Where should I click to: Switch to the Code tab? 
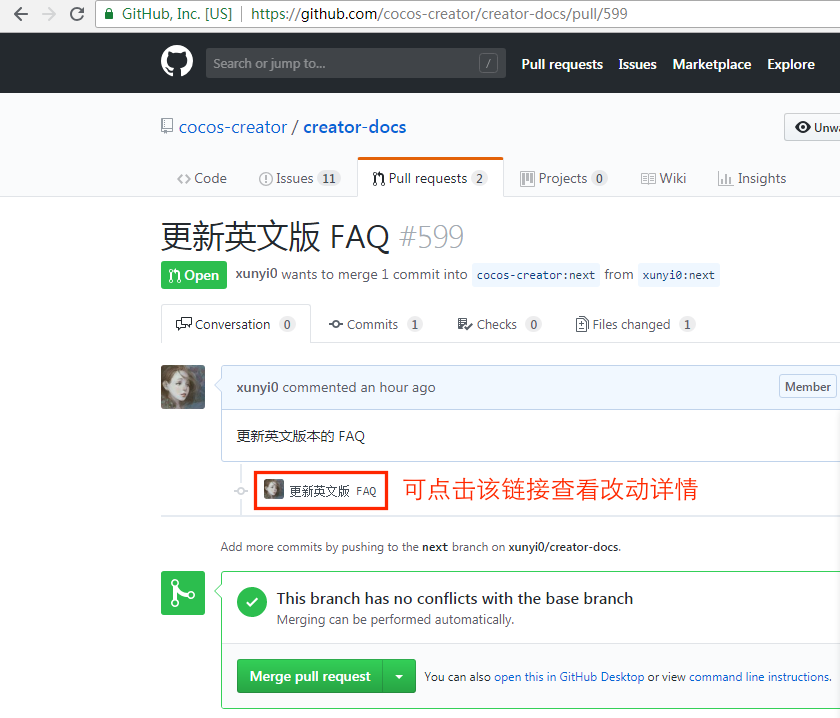[x=202, y=178]
